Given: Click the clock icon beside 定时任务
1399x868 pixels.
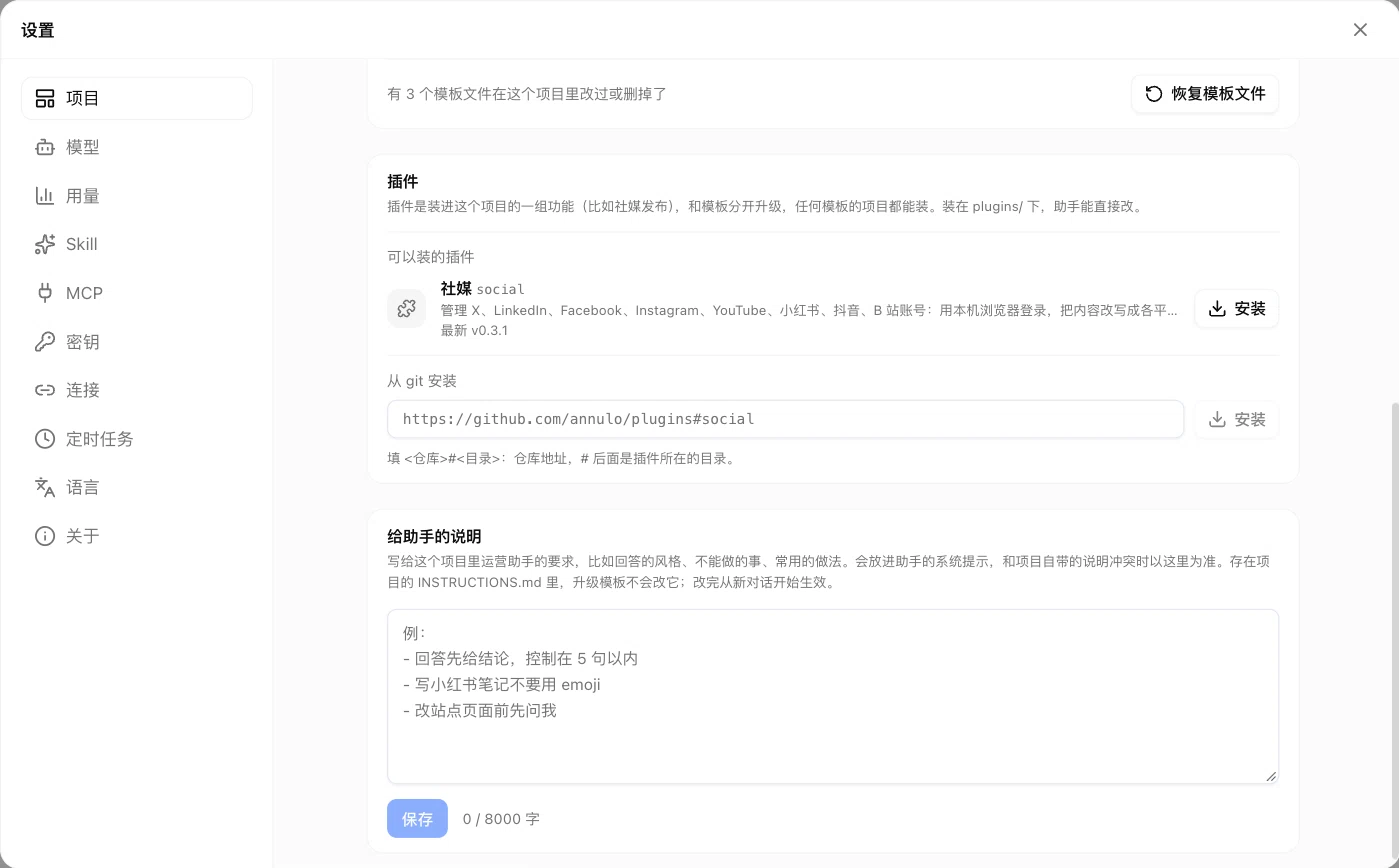Looking at the screenshot, I should [x=45, y=439].
